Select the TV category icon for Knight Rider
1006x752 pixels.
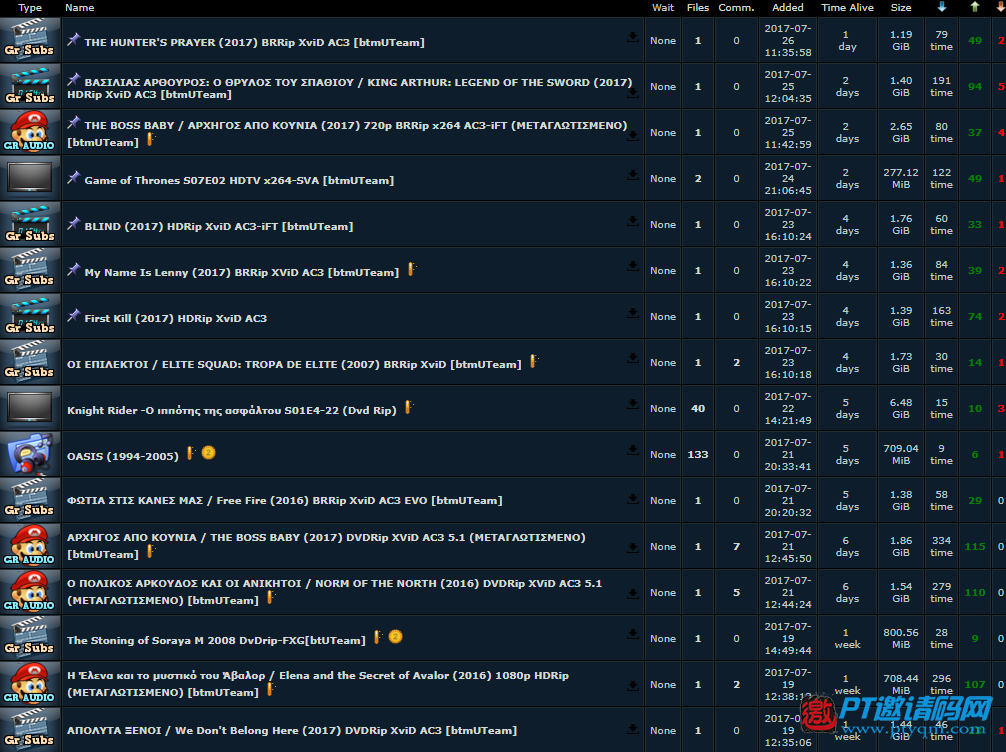point(30,408)
